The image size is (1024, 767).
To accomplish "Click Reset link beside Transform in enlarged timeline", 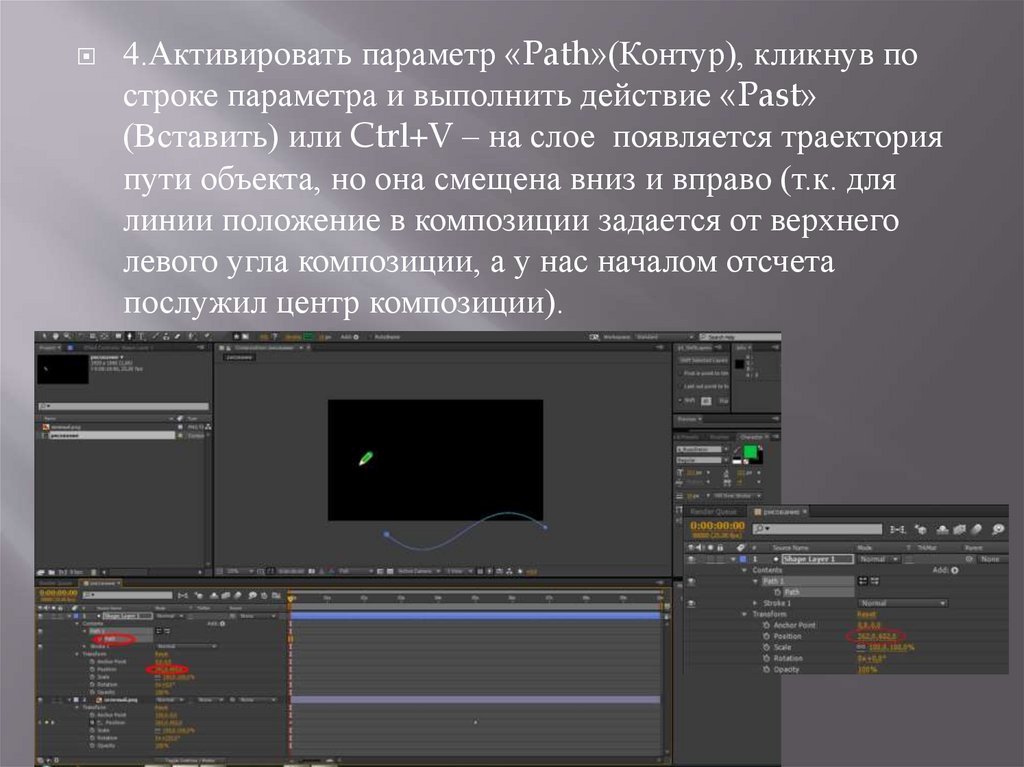I will pos(866,614).
